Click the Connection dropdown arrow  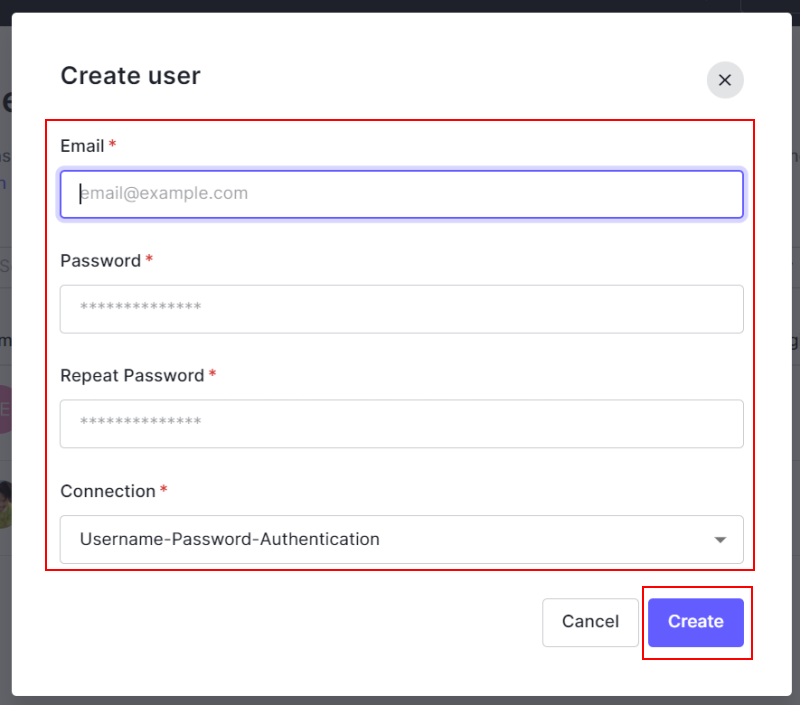[720, 540]
